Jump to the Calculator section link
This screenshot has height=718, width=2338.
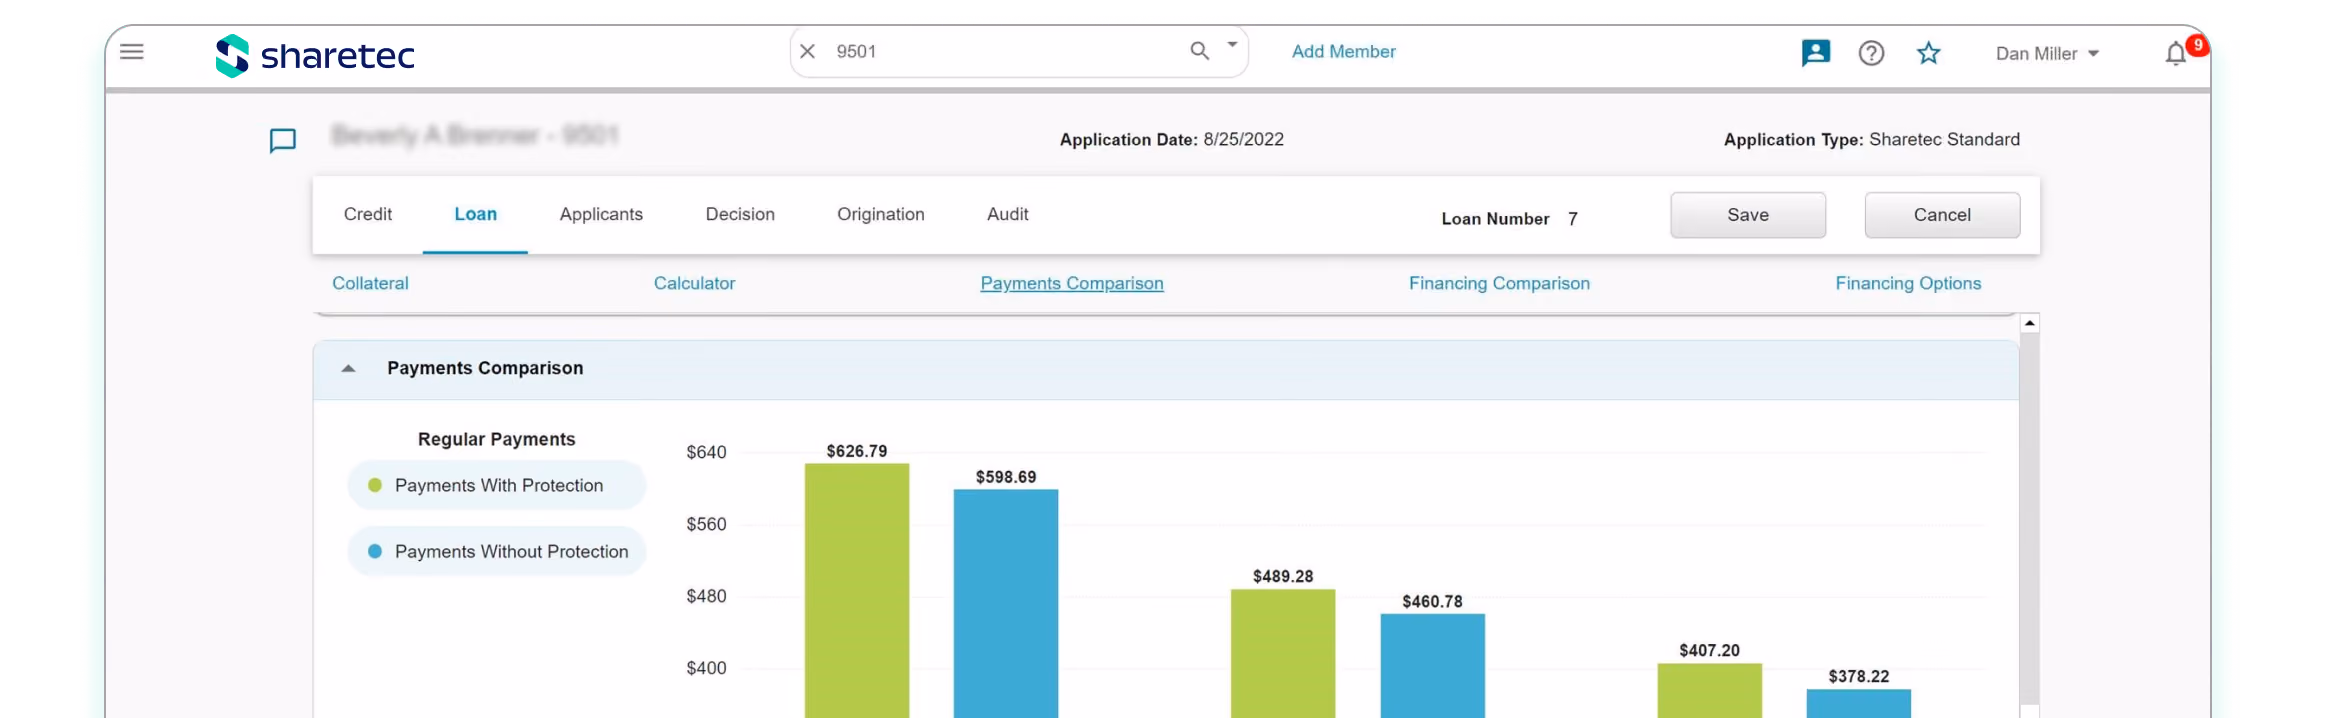click(694, 283)
